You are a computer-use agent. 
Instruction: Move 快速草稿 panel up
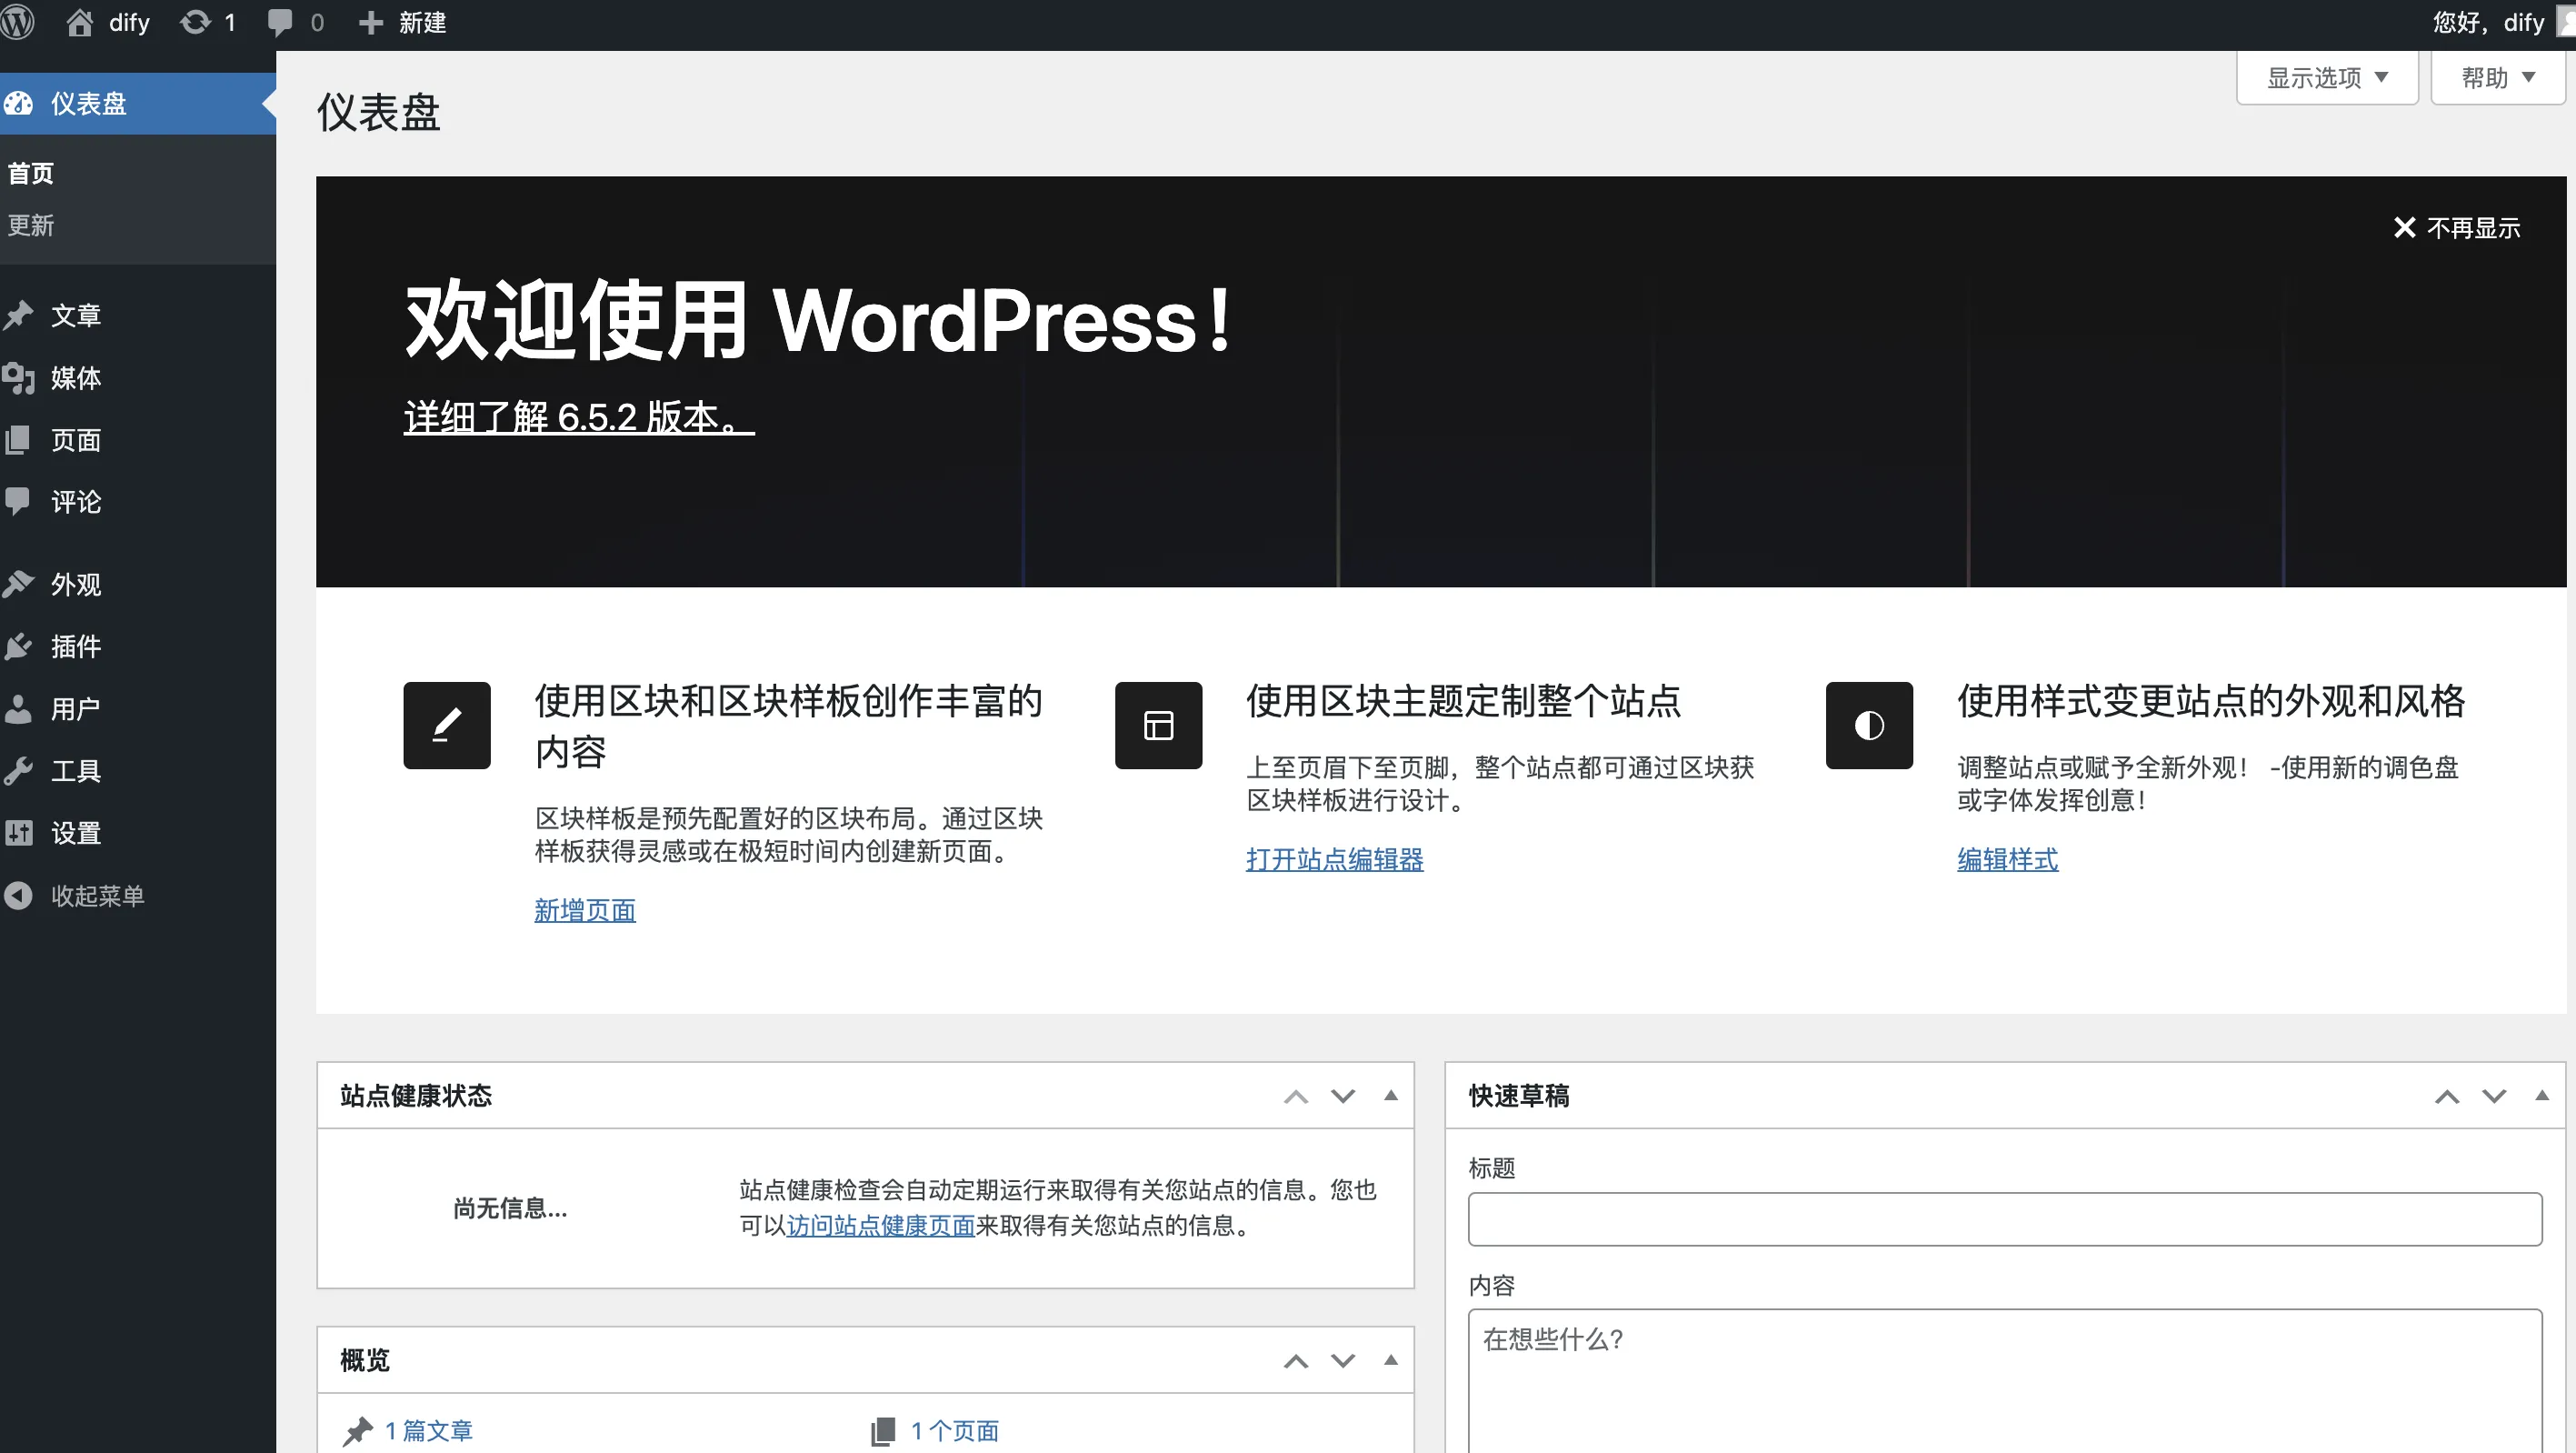coord(2447,1096)
